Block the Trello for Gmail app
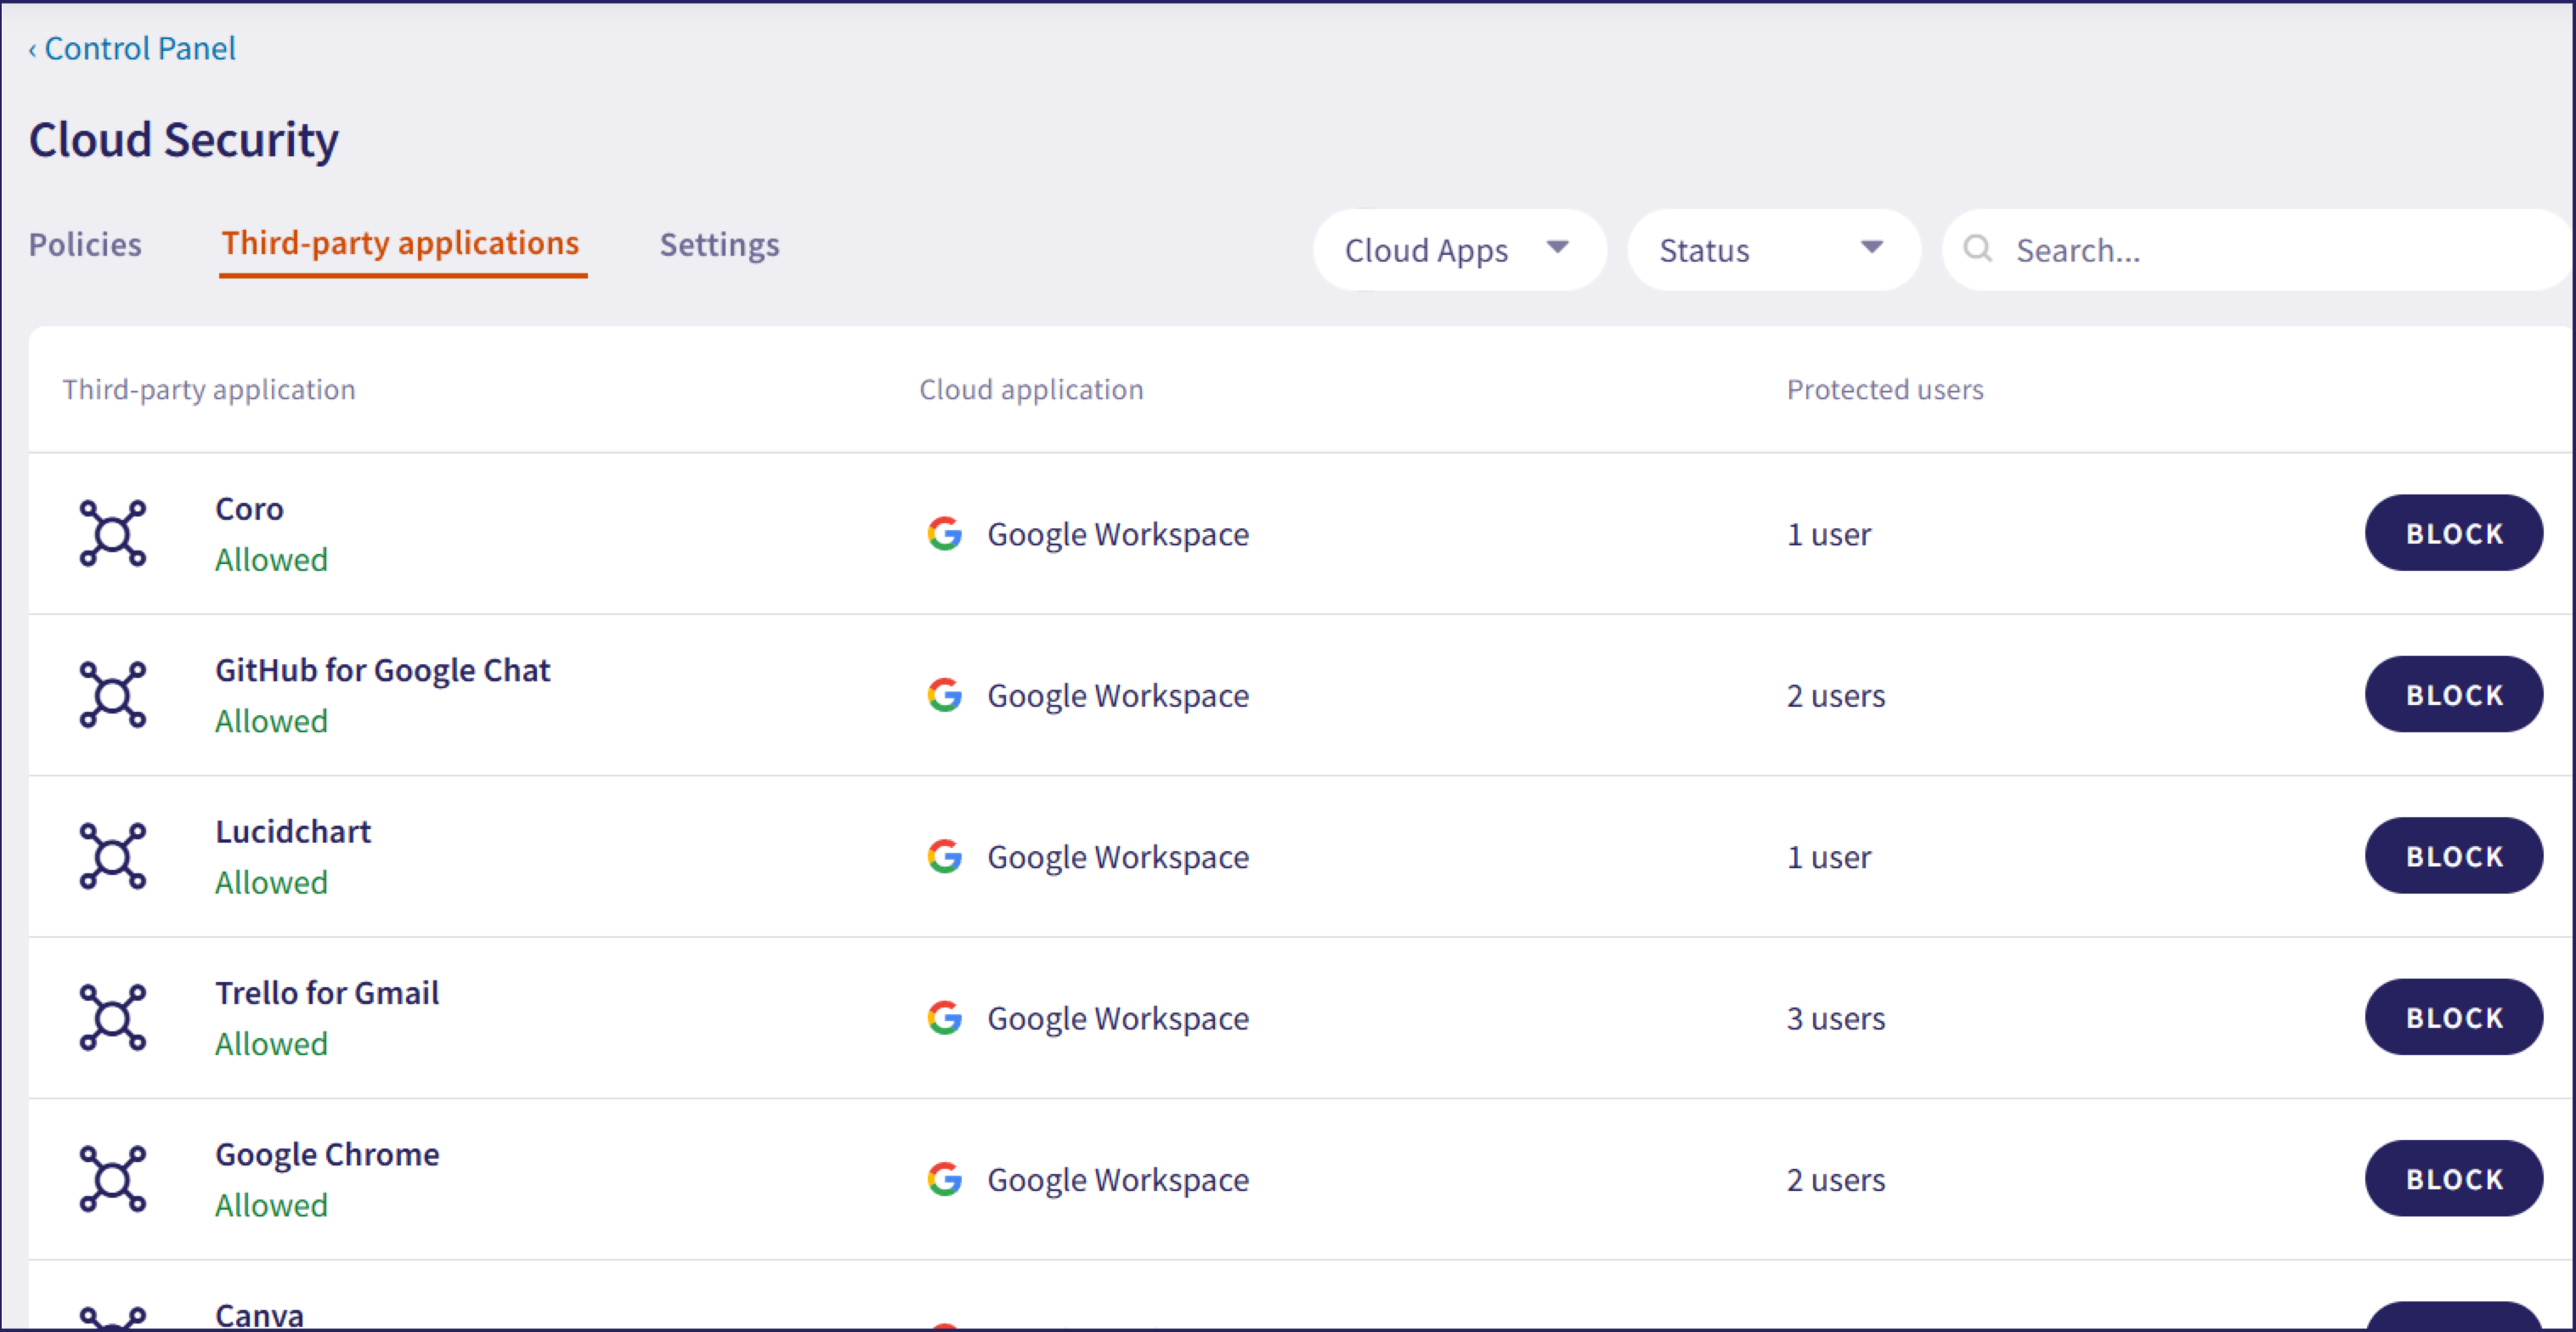Screen dimensions: 2576x1332 point(2453,1017)
